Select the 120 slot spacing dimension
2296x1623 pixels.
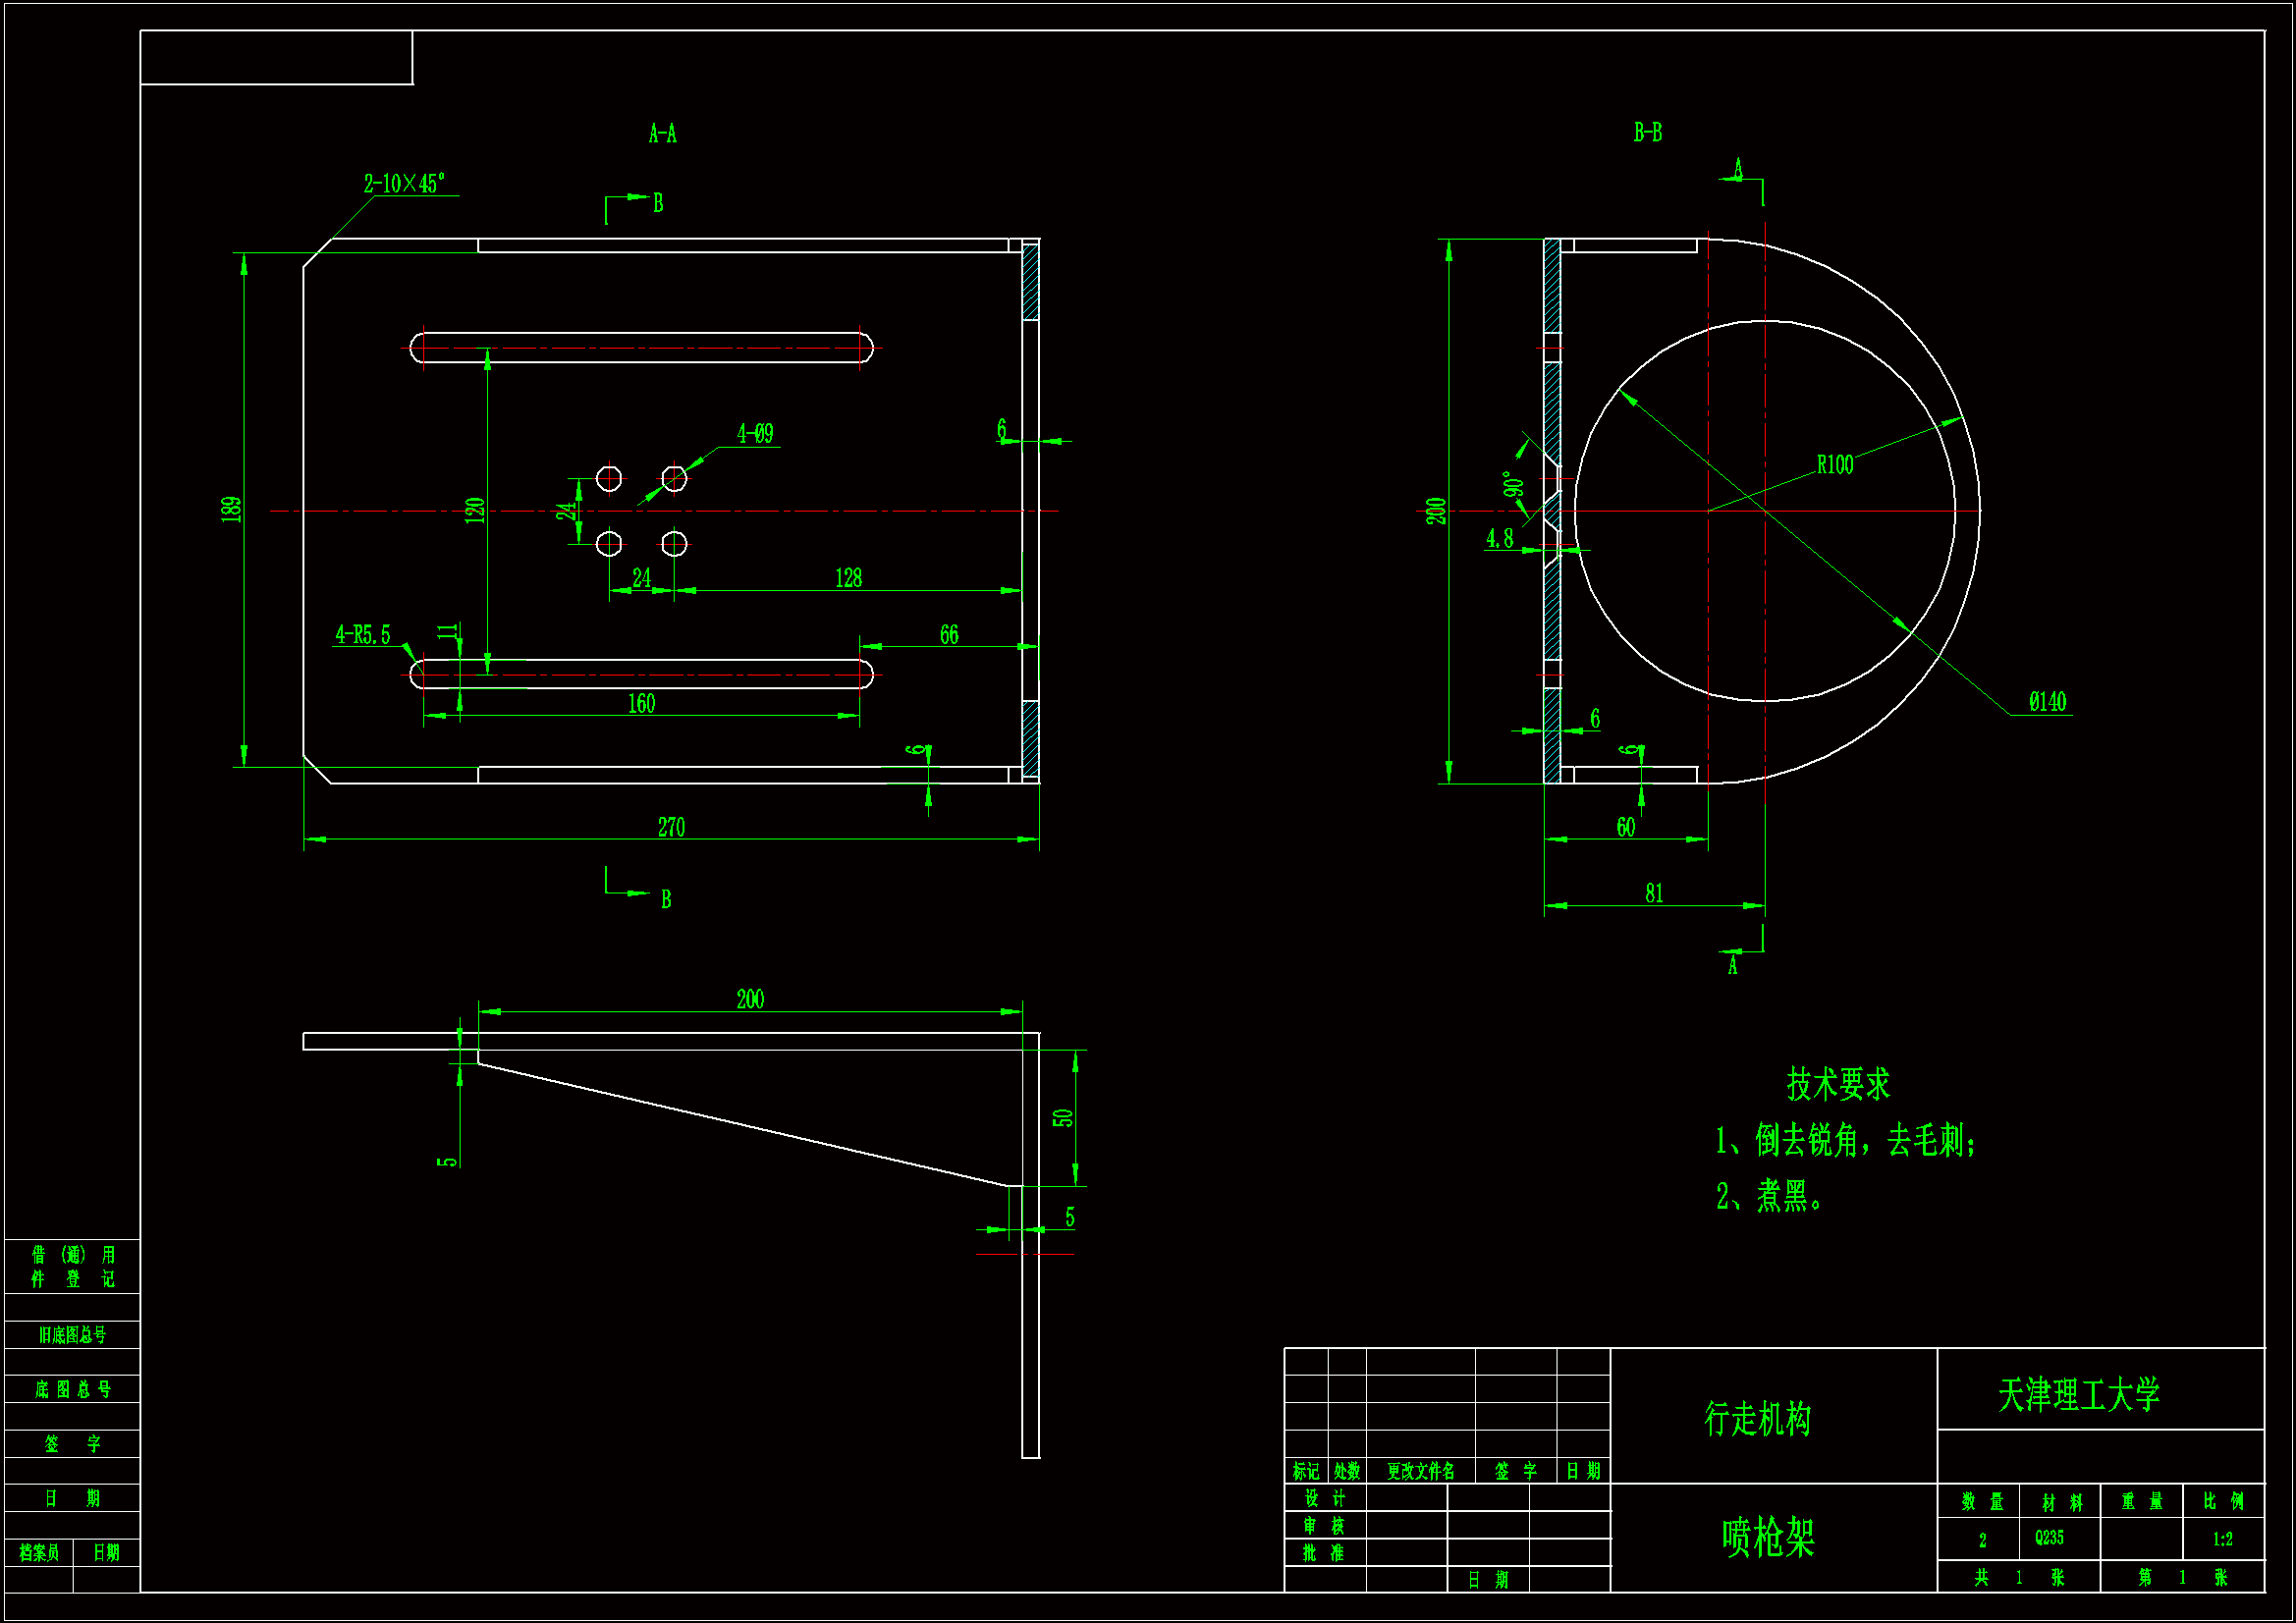click(x=475, y=510)
